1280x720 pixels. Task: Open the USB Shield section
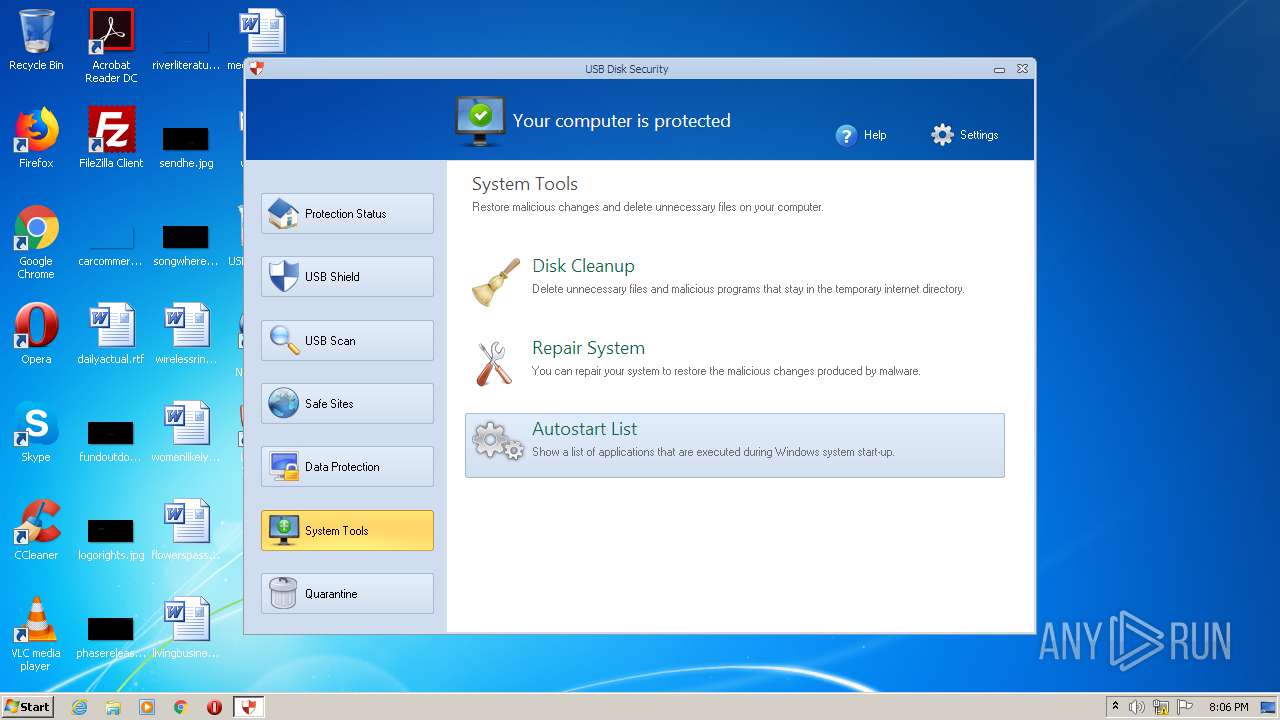(347, 276)
